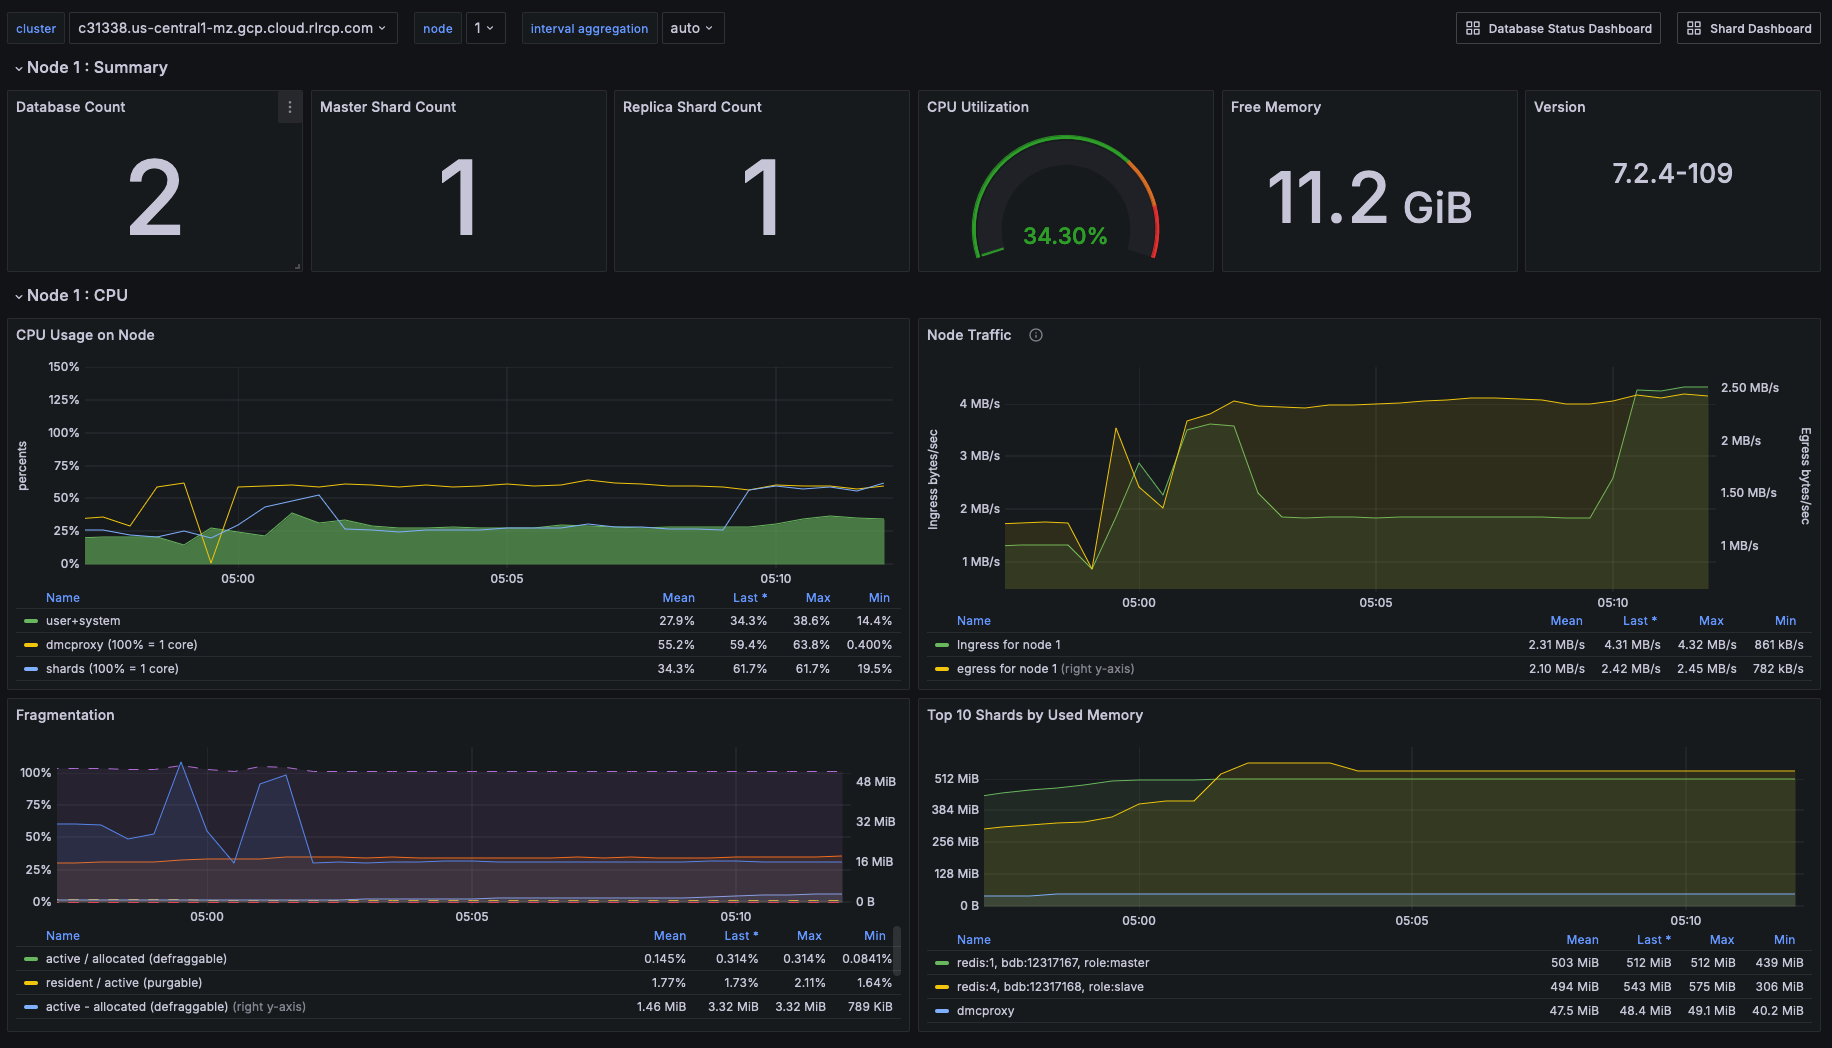This screenshot has width=1832, height=1048.
Task: Open the auto interval aggregation dropdown
Action: click(692, 28)
